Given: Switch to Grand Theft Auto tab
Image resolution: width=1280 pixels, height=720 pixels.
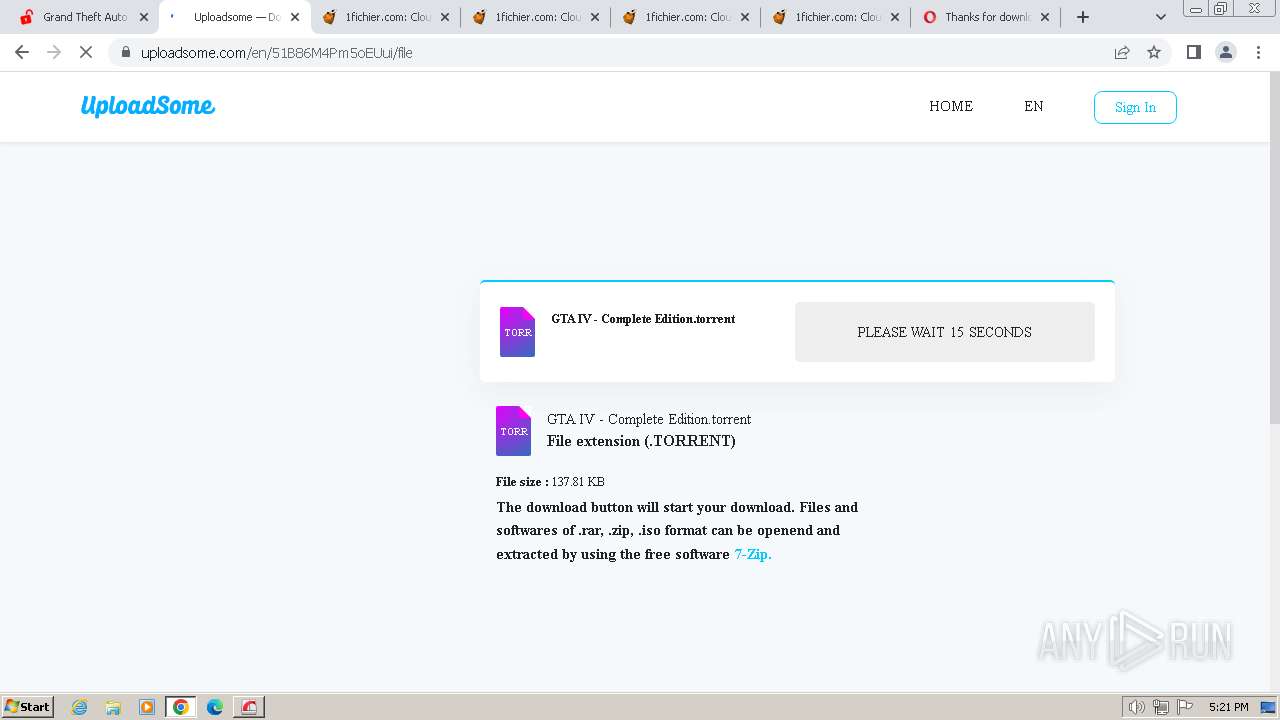Looking at the screenshot, I should tap(84, 17).
